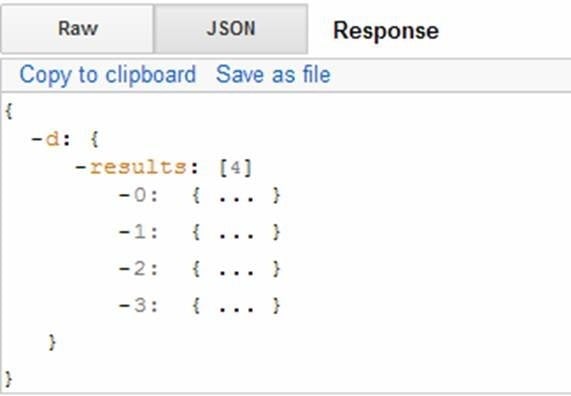
Task: Click the opening root brace
Action: coord(9,111)
